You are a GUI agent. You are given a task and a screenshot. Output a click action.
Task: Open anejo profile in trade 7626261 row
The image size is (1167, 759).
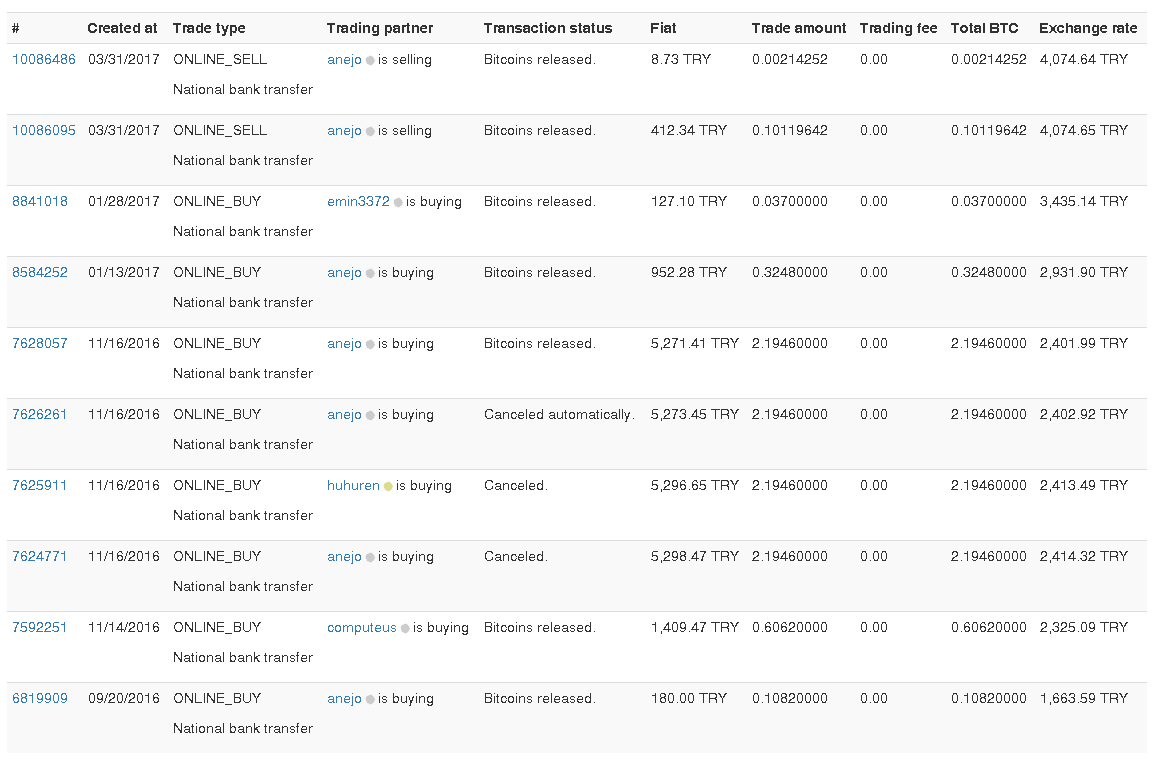point(344,414)
